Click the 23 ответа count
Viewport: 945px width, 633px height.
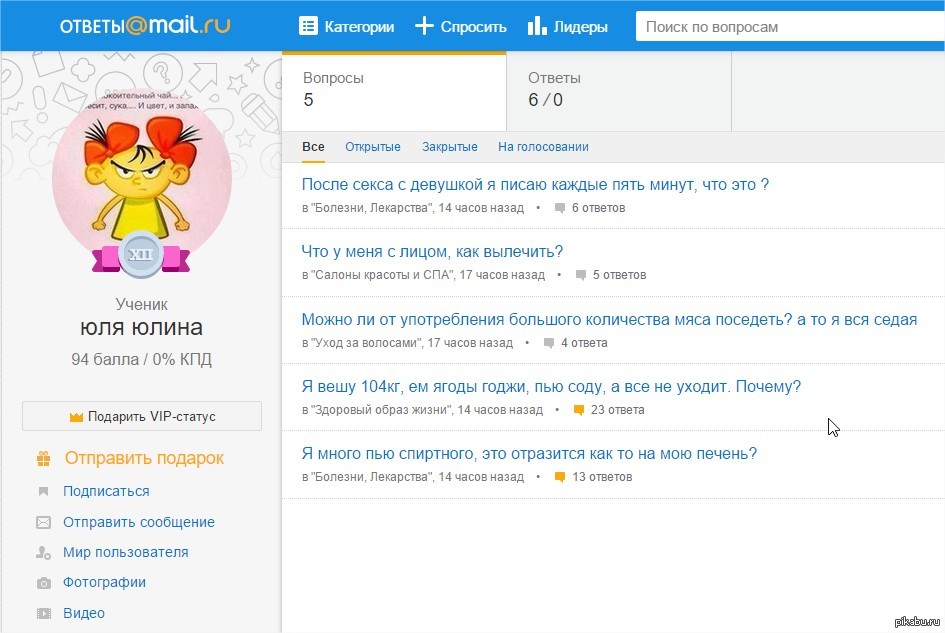618,410
